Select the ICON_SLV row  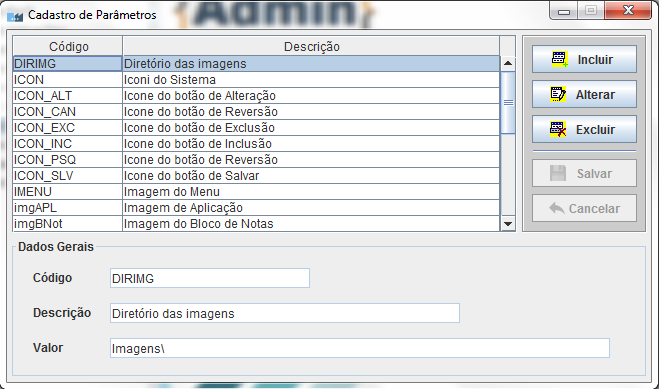coord(256,176)
